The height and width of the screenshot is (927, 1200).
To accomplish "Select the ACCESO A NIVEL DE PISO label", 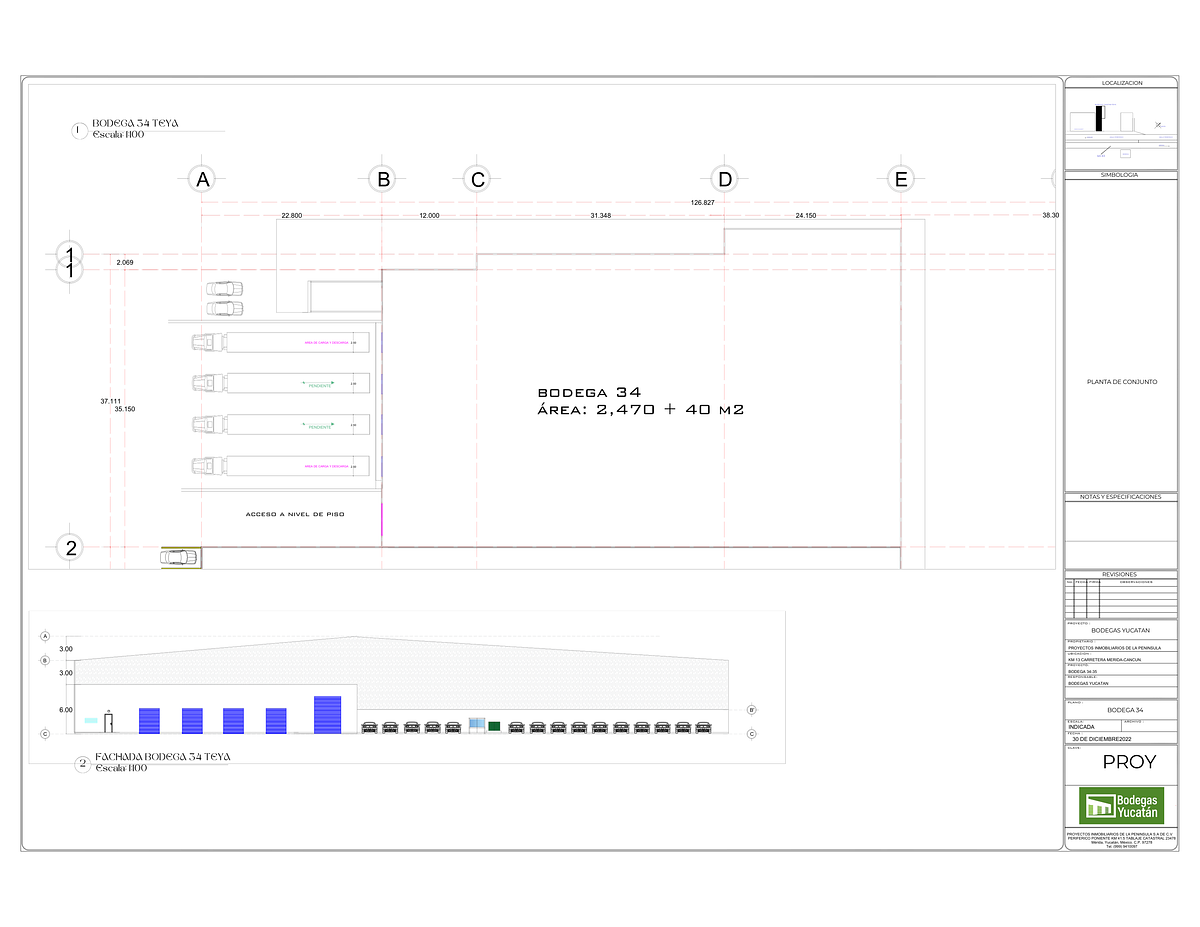I will coord(295,514).
